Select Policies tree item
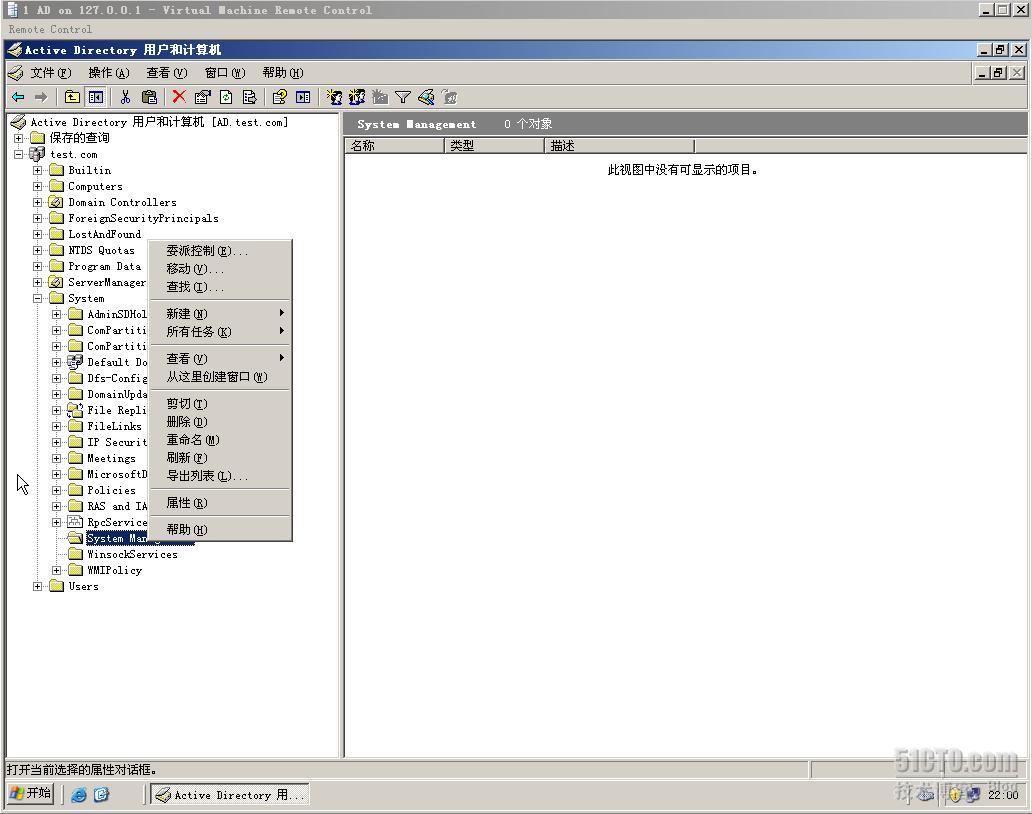The width and height of the screenshot is (1032, 814). (111, 490)
